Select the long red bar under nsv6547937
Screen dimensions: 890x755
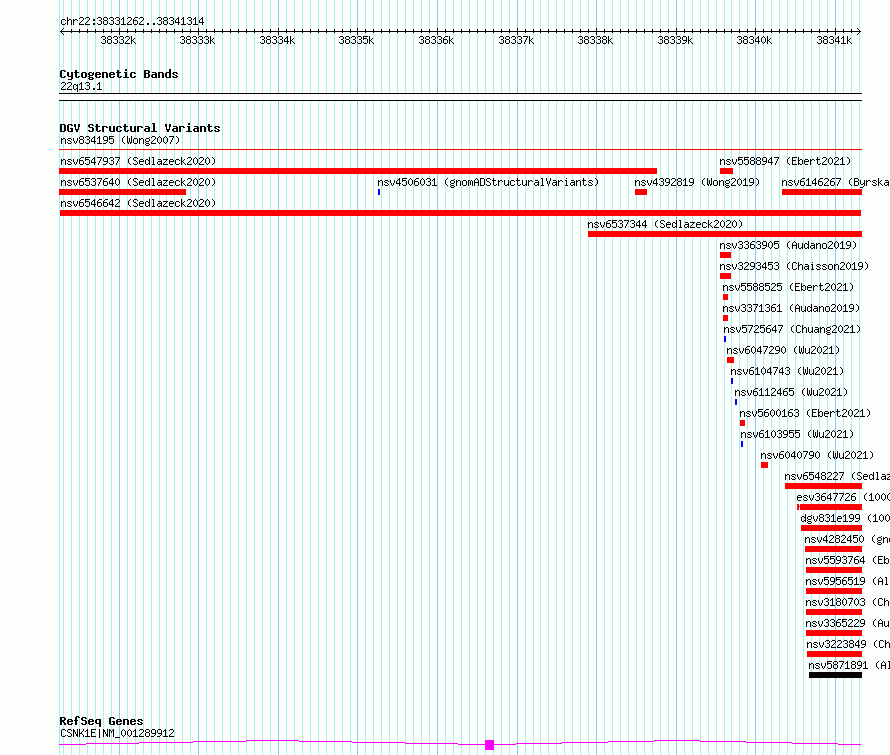point(358,171)
